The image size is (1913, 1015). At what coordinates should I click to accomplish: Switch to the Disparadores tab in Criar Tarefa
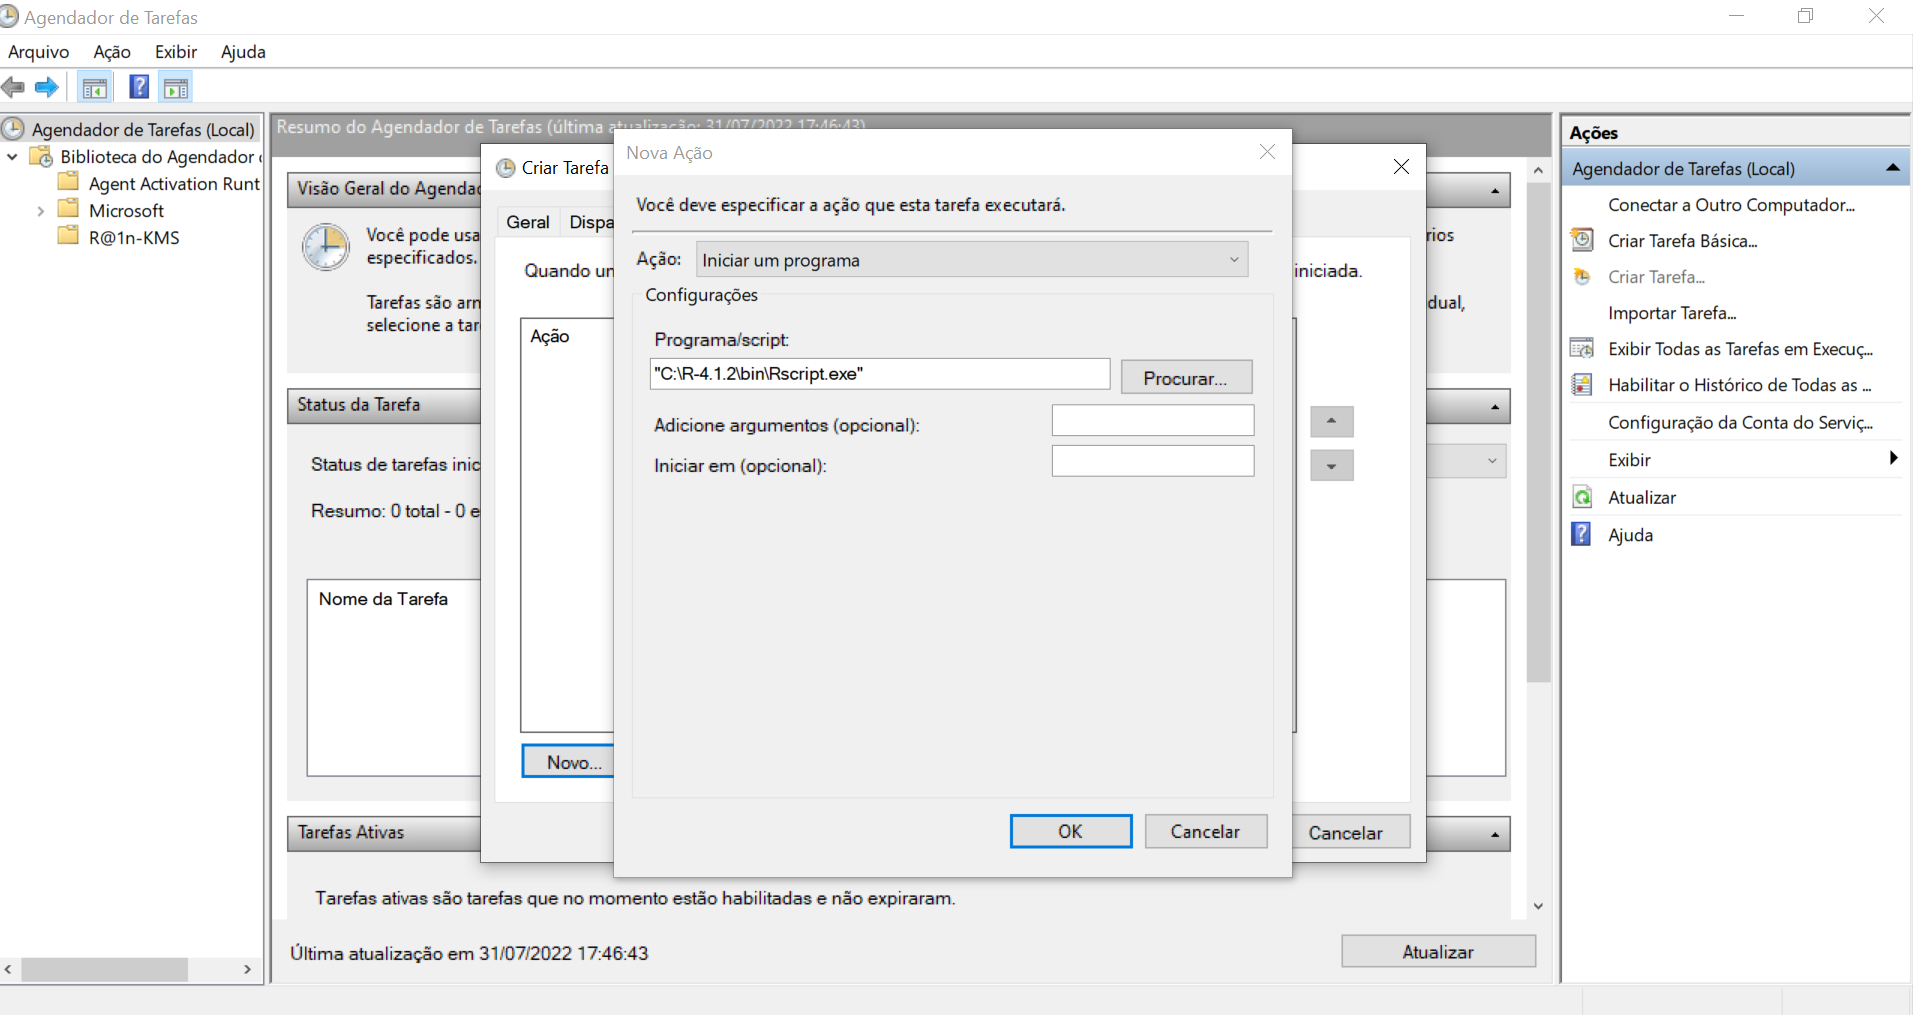pyautogui.click(x=590, y=222)
